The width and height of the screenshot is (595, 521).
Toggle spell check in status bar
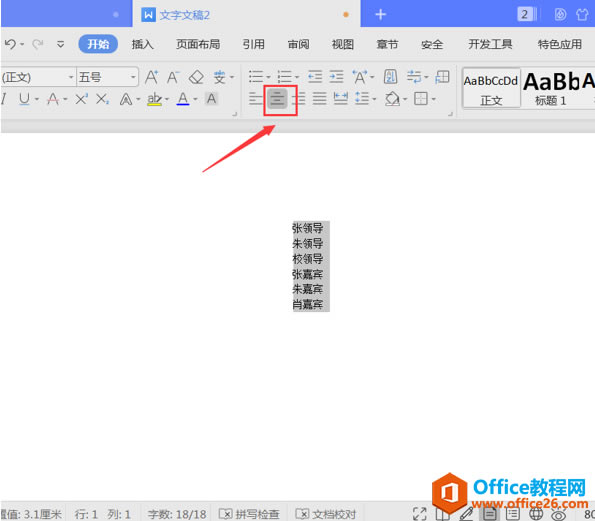[x=249, y=514]
